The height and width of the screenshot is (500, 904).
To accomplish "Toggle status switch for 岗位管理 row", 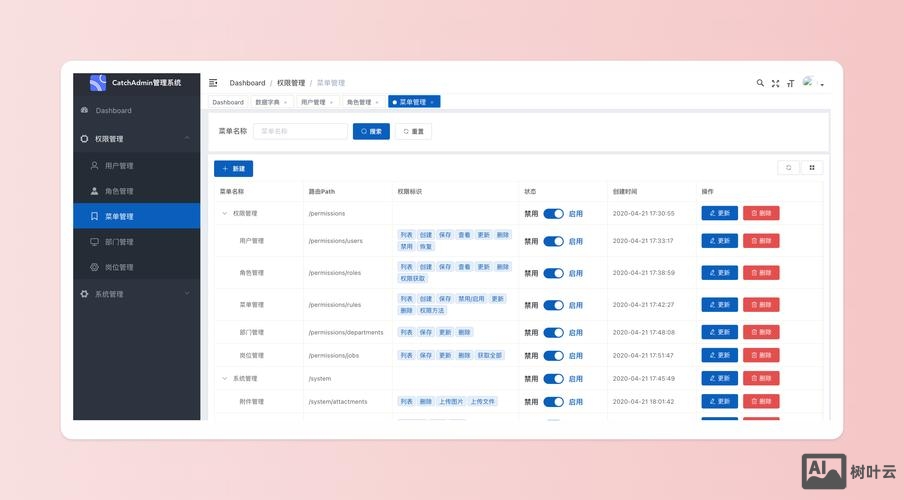I will [x=553, y=356].
